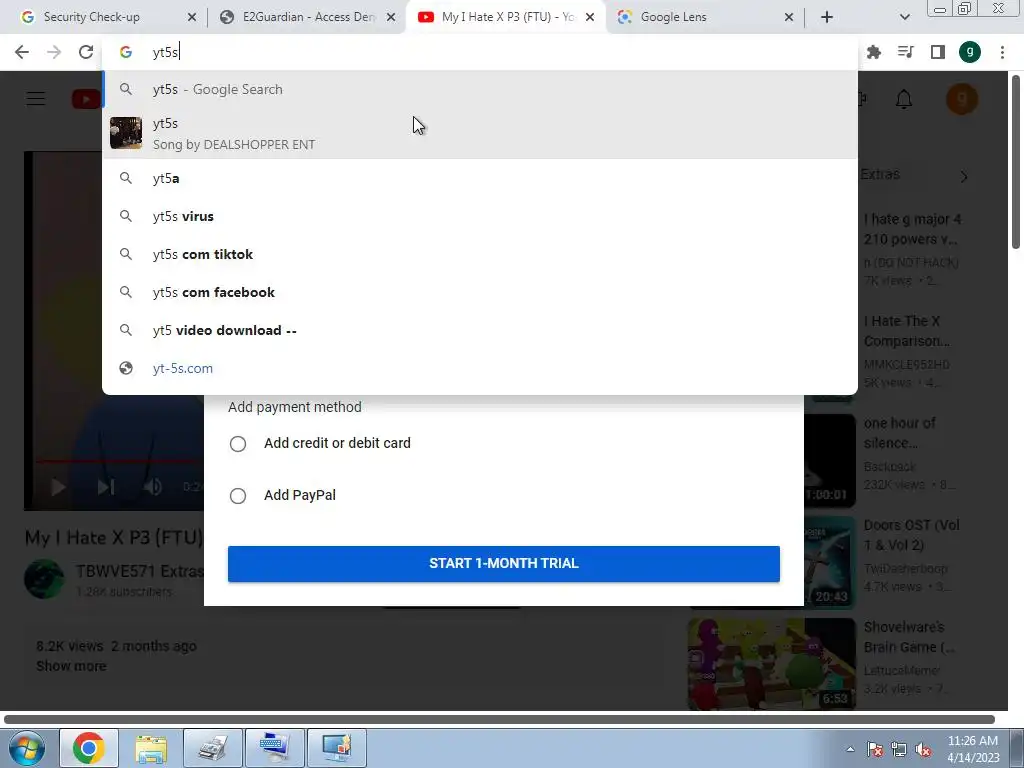Open 'I hate g major 4 210 powers' video
Image resolution: width=1024 pixels, height=768 pixels.
point(912,229)
